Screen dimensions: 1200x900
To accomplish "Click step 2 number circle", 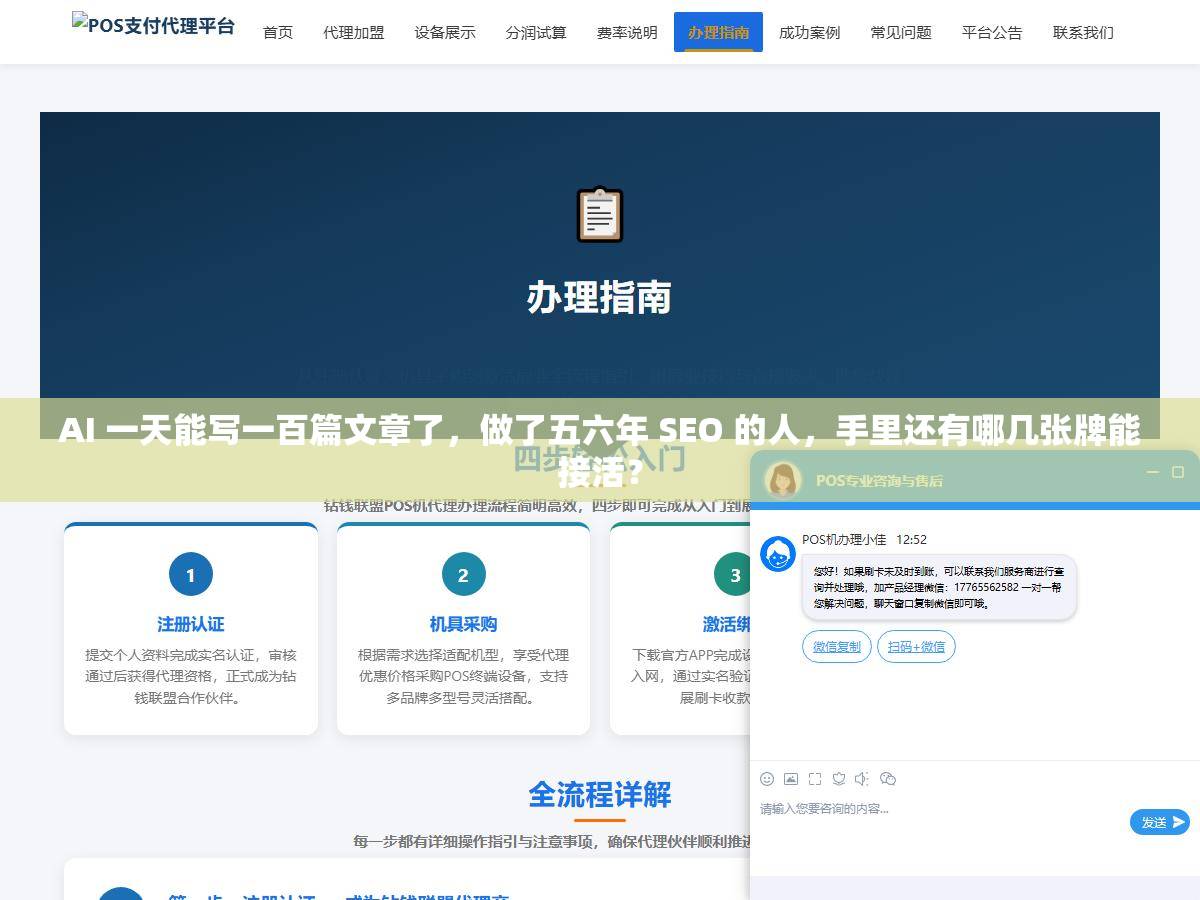I will click(x=463, y=575).
